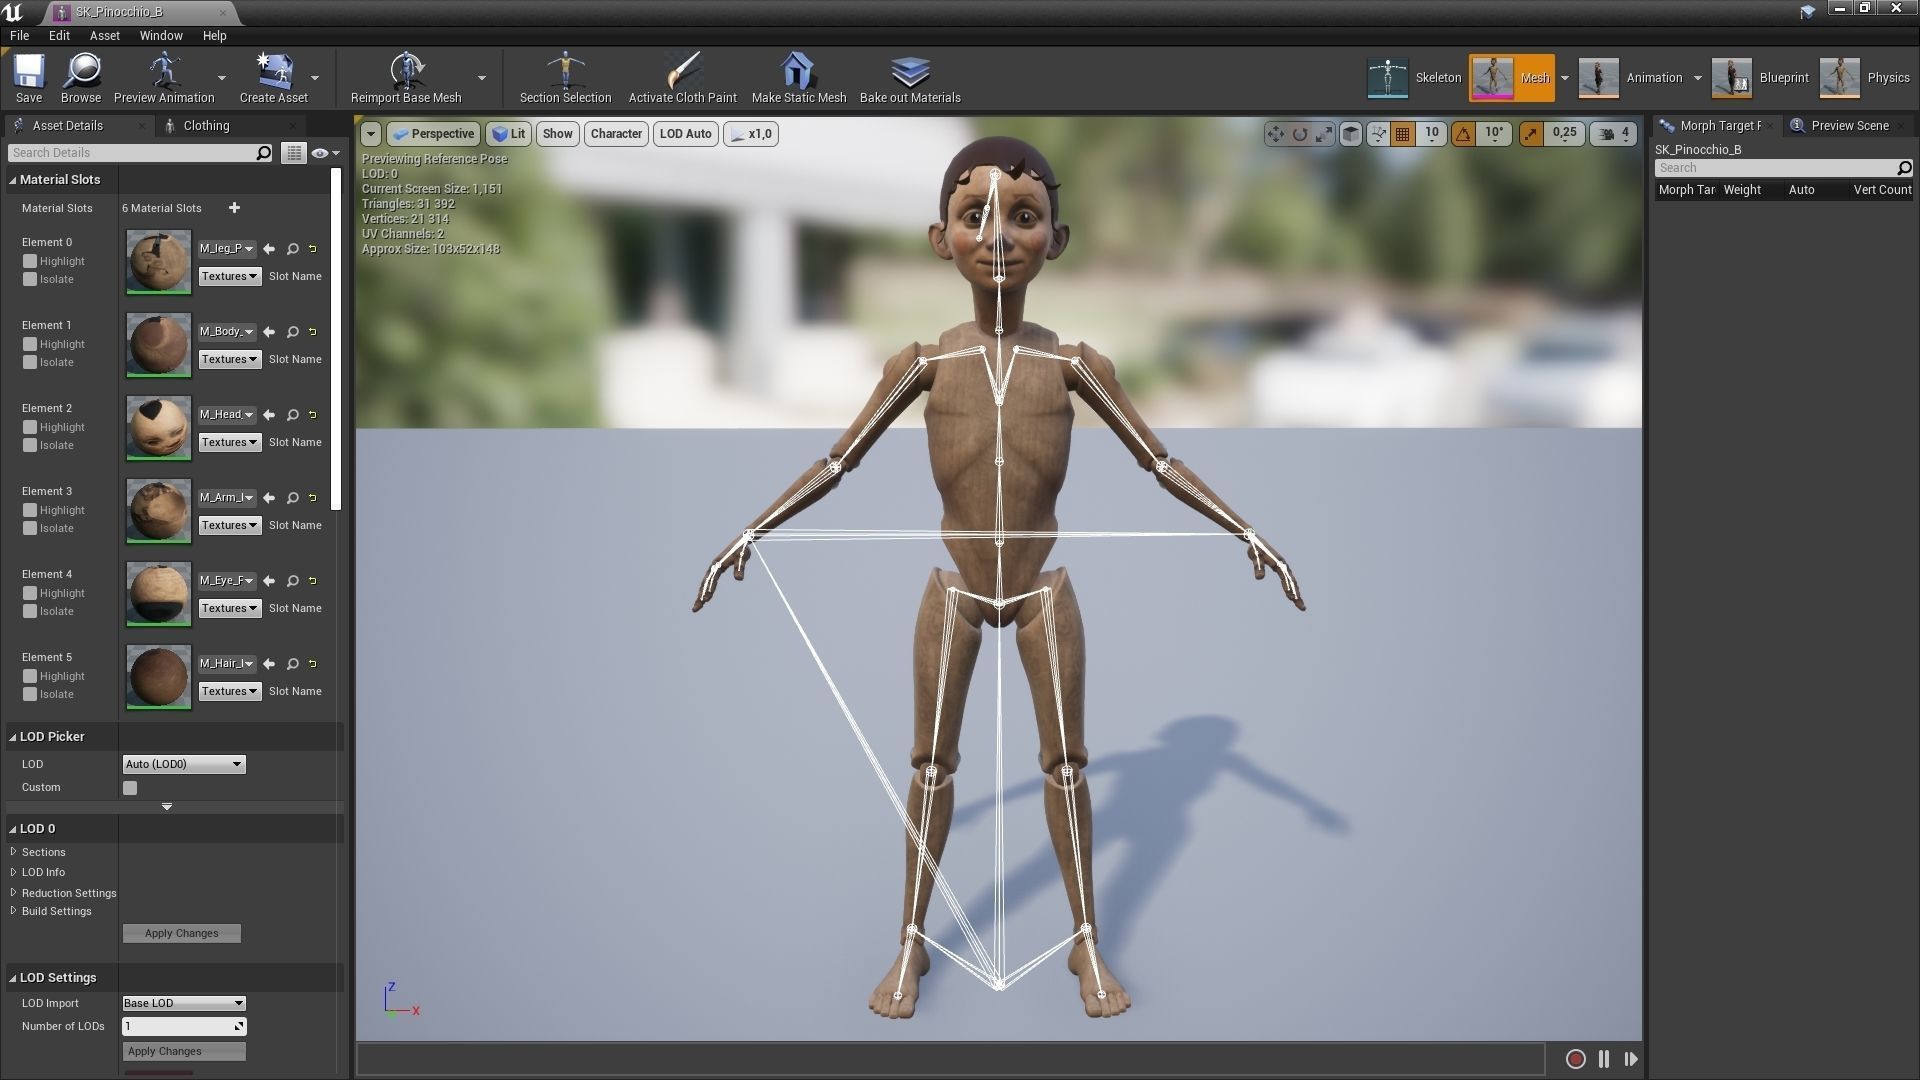Expand the LOD Info row
This screenshot has height=1080, width=1920.
[14, 872]
